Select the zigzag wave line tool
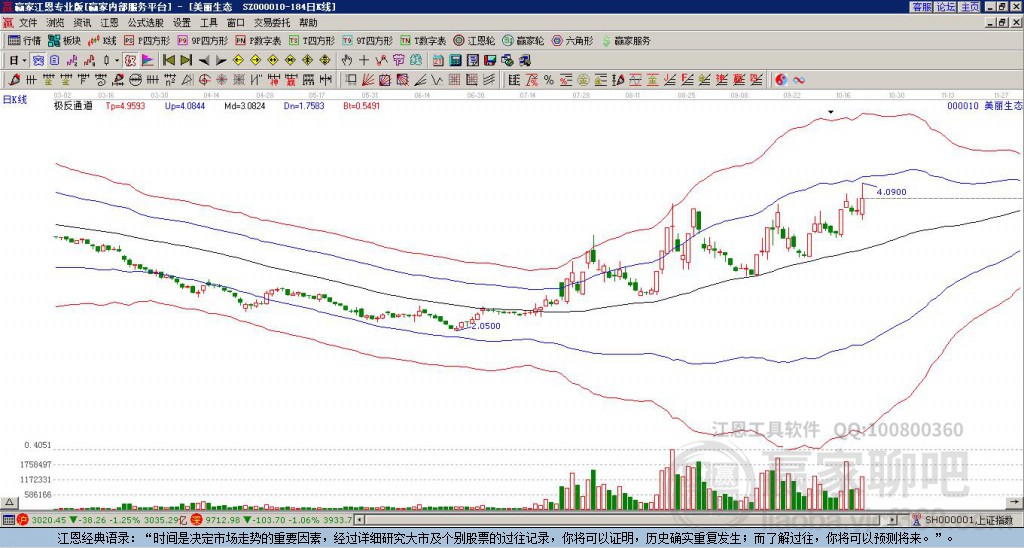This screenshot has width=1024, height=548. click(x=436, y=80)
